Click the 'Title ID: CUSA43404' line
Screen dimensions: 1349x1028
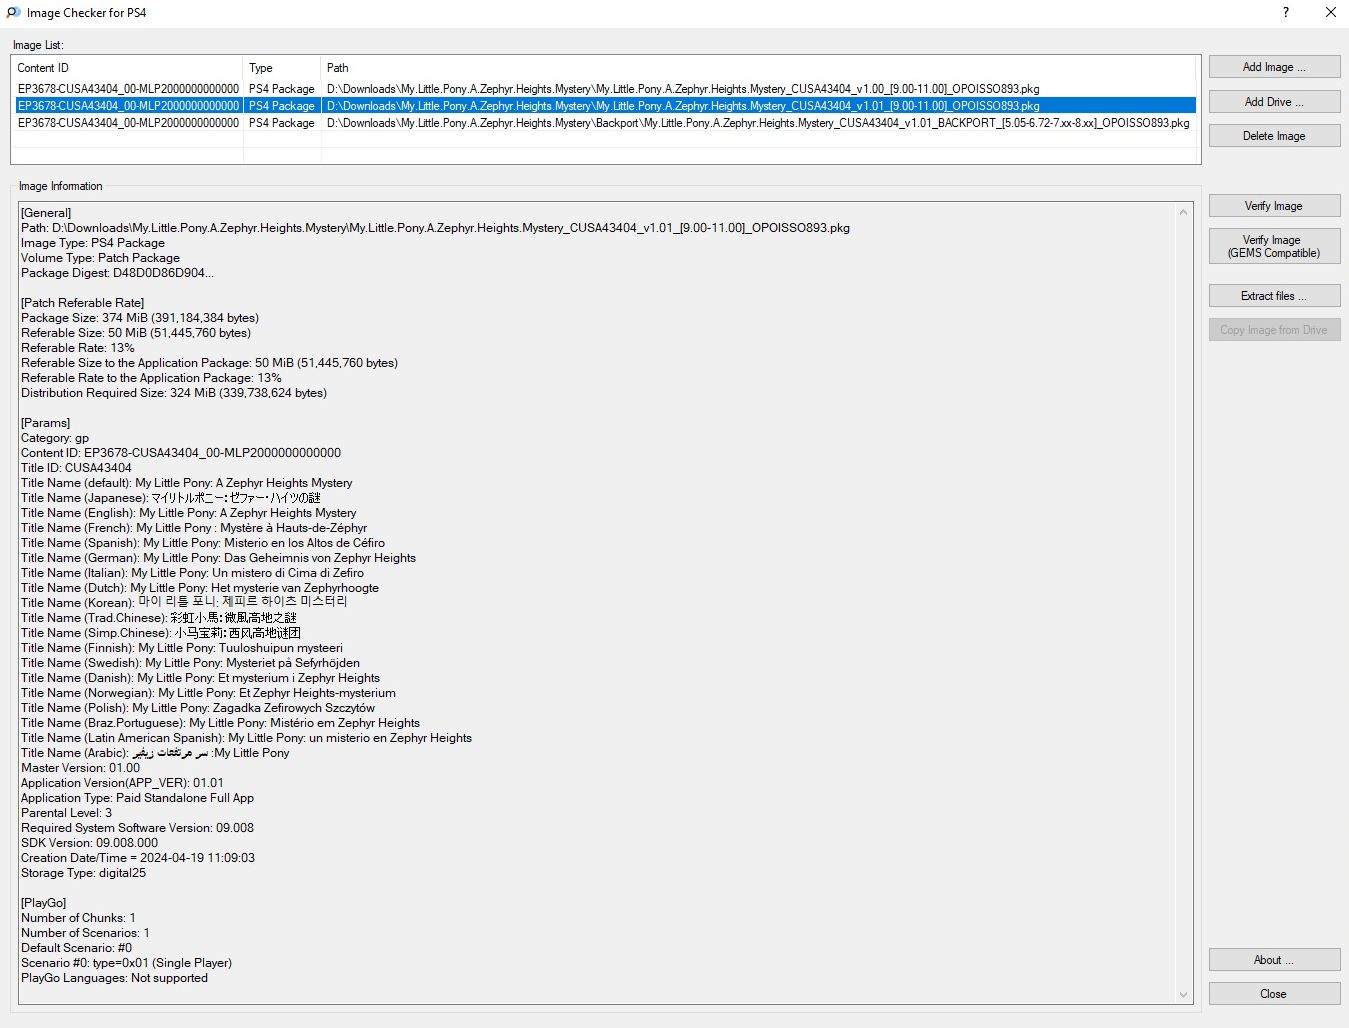pos(76,468)
